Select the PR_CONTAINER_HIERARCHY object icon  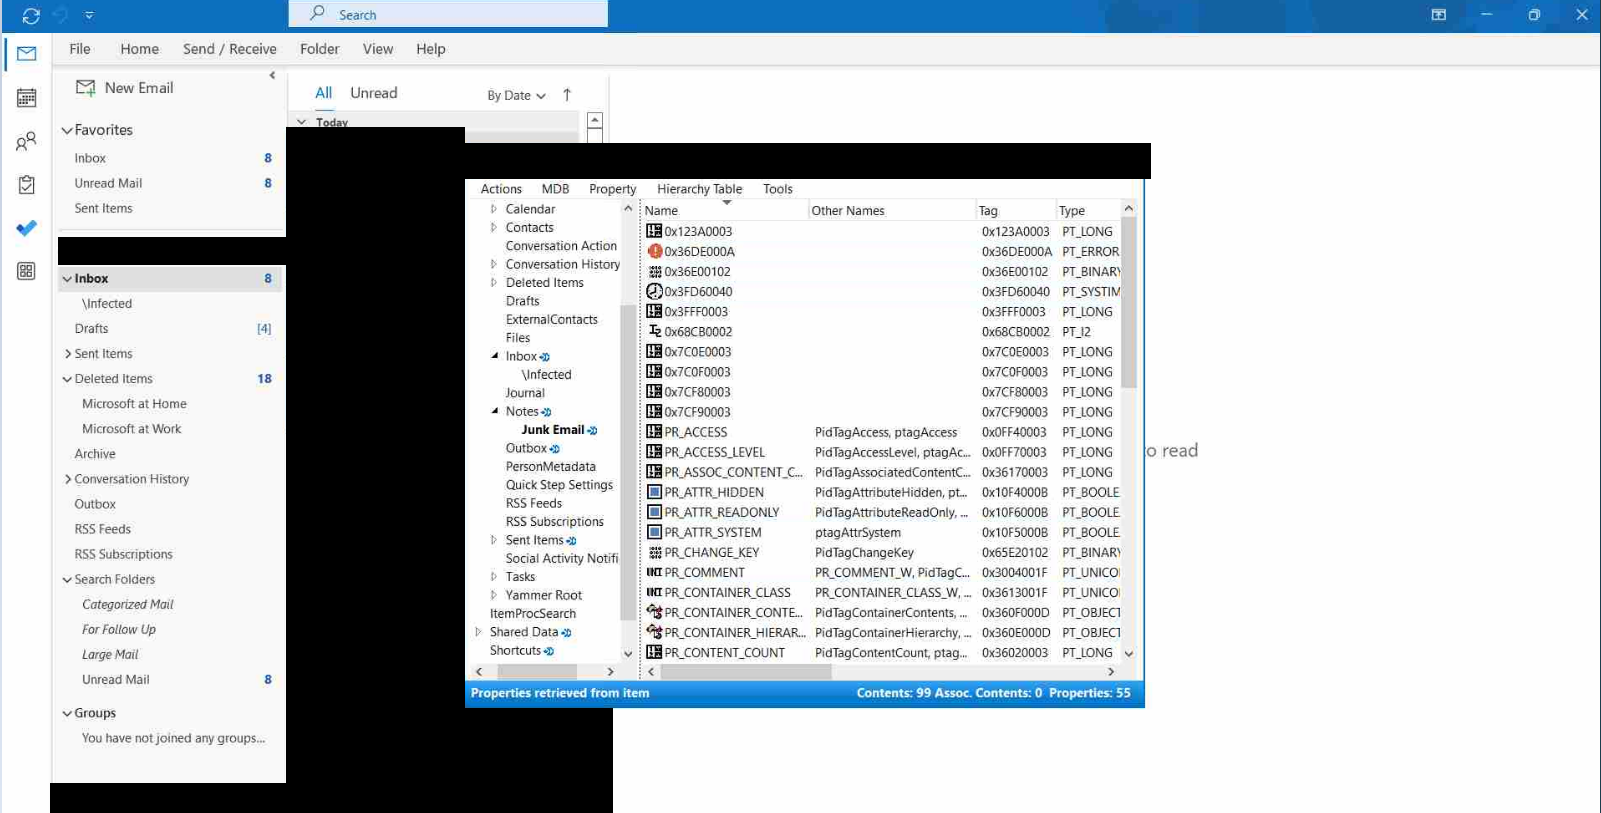tap(654, 632)
